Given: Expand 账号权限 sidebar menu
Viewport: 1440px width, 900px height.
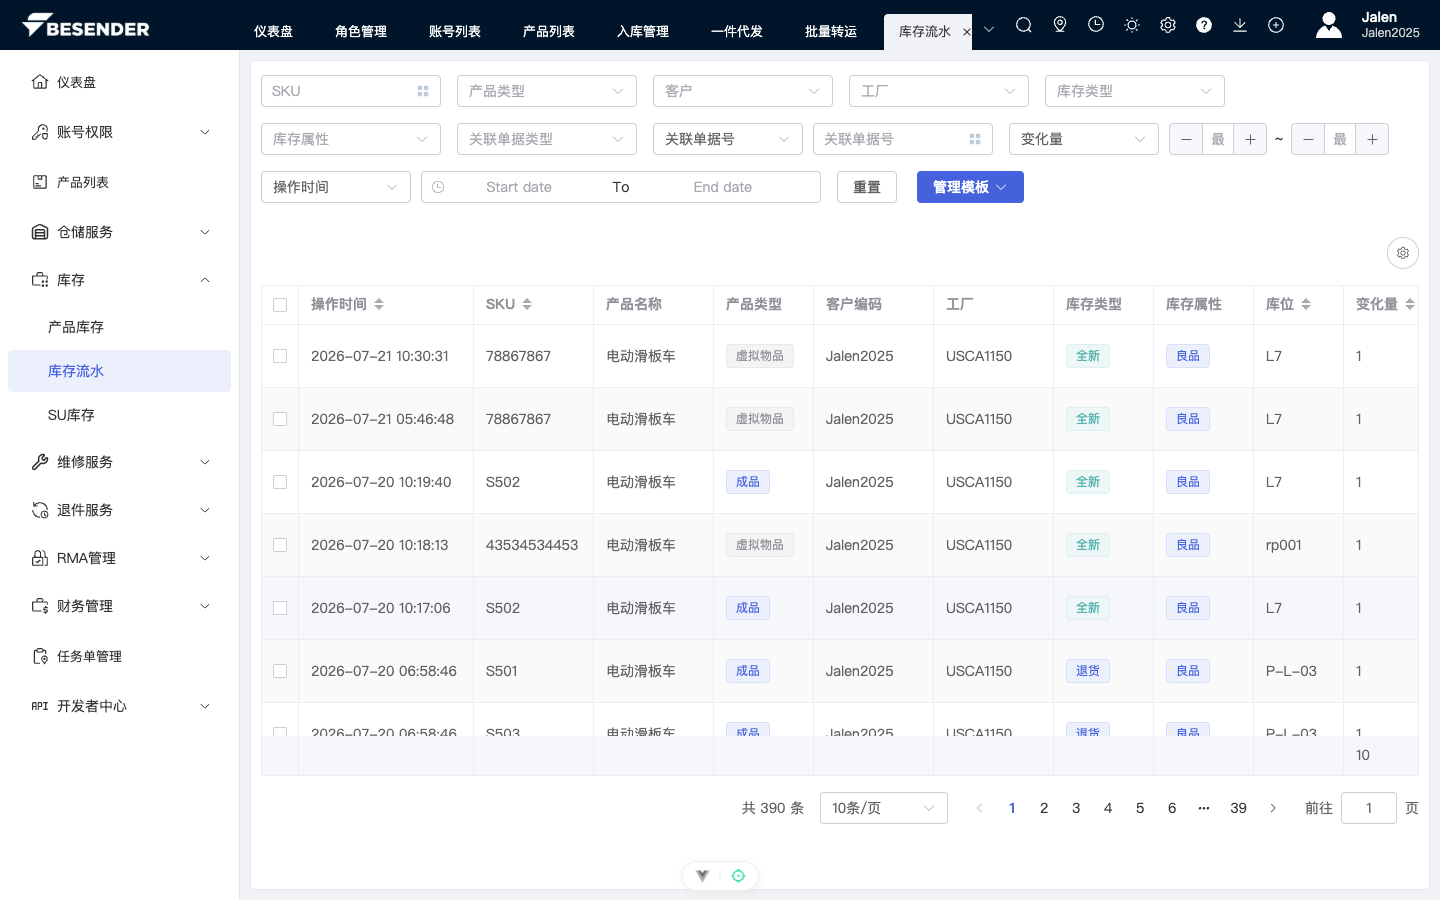Looking at the screenshot, I should (120, 132).
